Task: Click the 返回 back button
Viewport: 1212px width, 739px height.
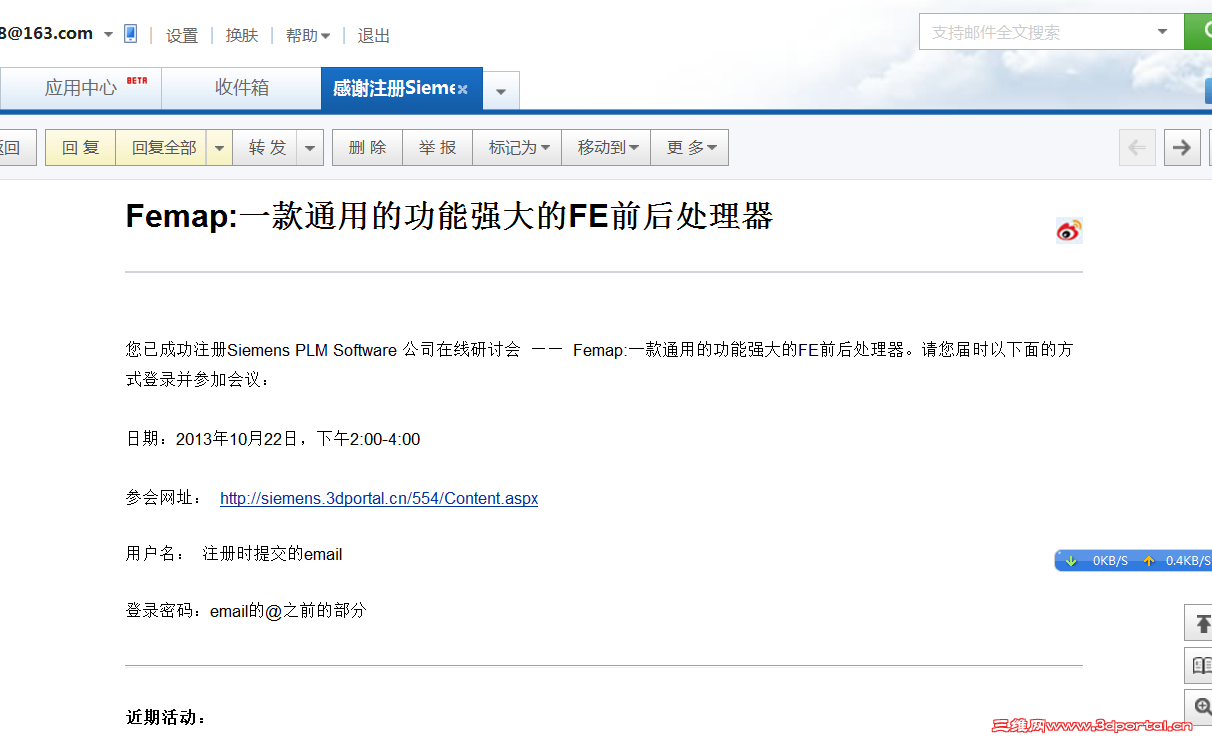Action: [x=17, y=148]
